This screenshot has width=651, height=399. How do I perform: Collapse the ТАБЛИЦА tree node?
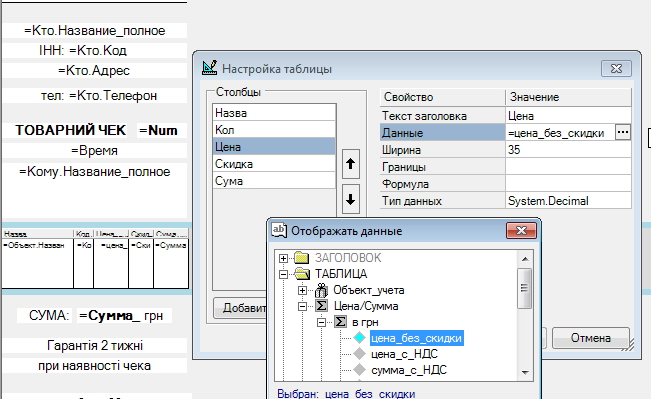[283, 274]
